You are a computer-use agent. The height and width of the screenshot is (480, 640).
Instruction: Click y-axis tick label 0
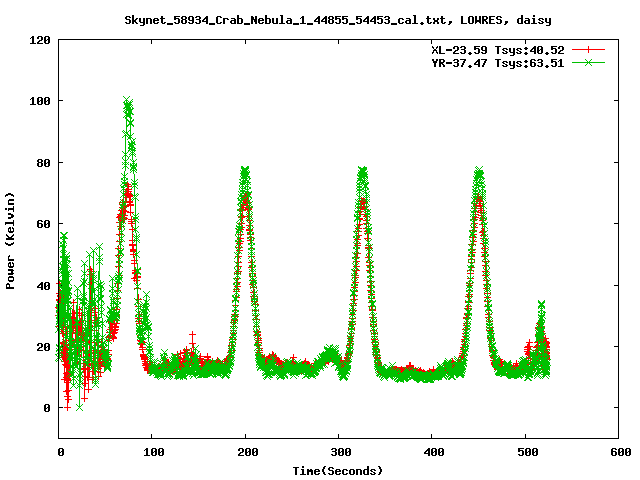[47, 408]
